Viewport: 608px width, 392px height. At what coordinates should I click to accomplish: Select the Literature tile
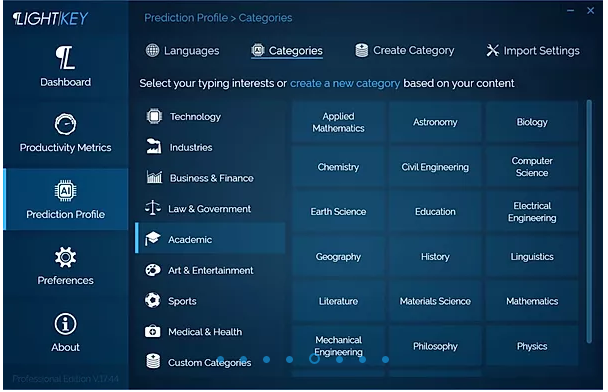click(x=338, y=301)
